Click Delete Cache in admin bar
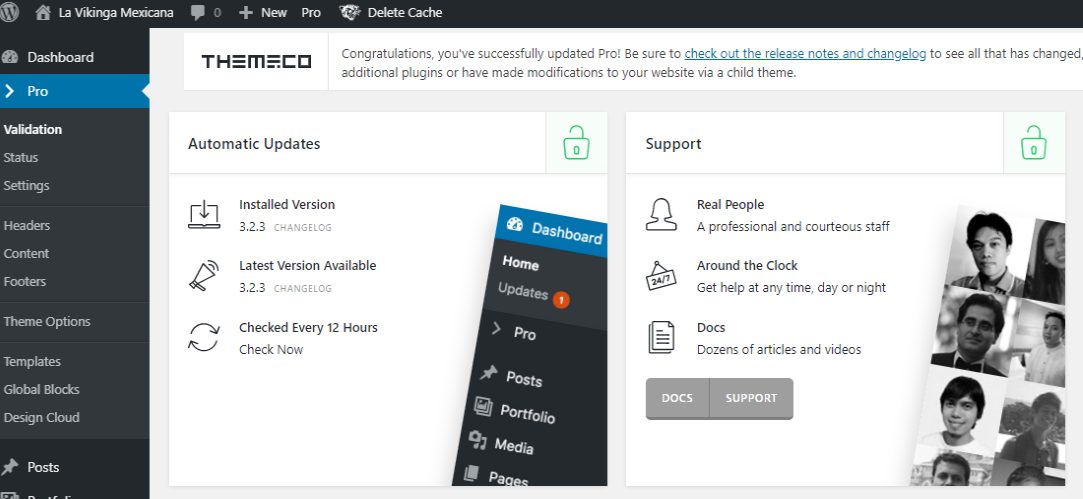 click(405, 12)
